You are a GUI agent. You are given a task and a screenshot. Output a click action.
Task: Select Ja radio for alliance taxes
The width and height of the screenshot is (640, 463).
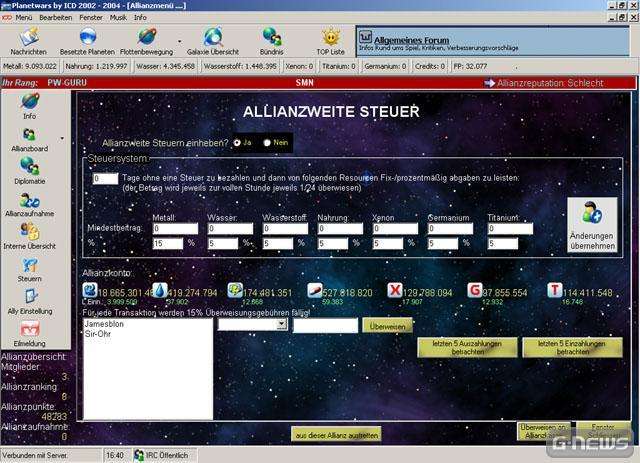(x=237, y=143)
